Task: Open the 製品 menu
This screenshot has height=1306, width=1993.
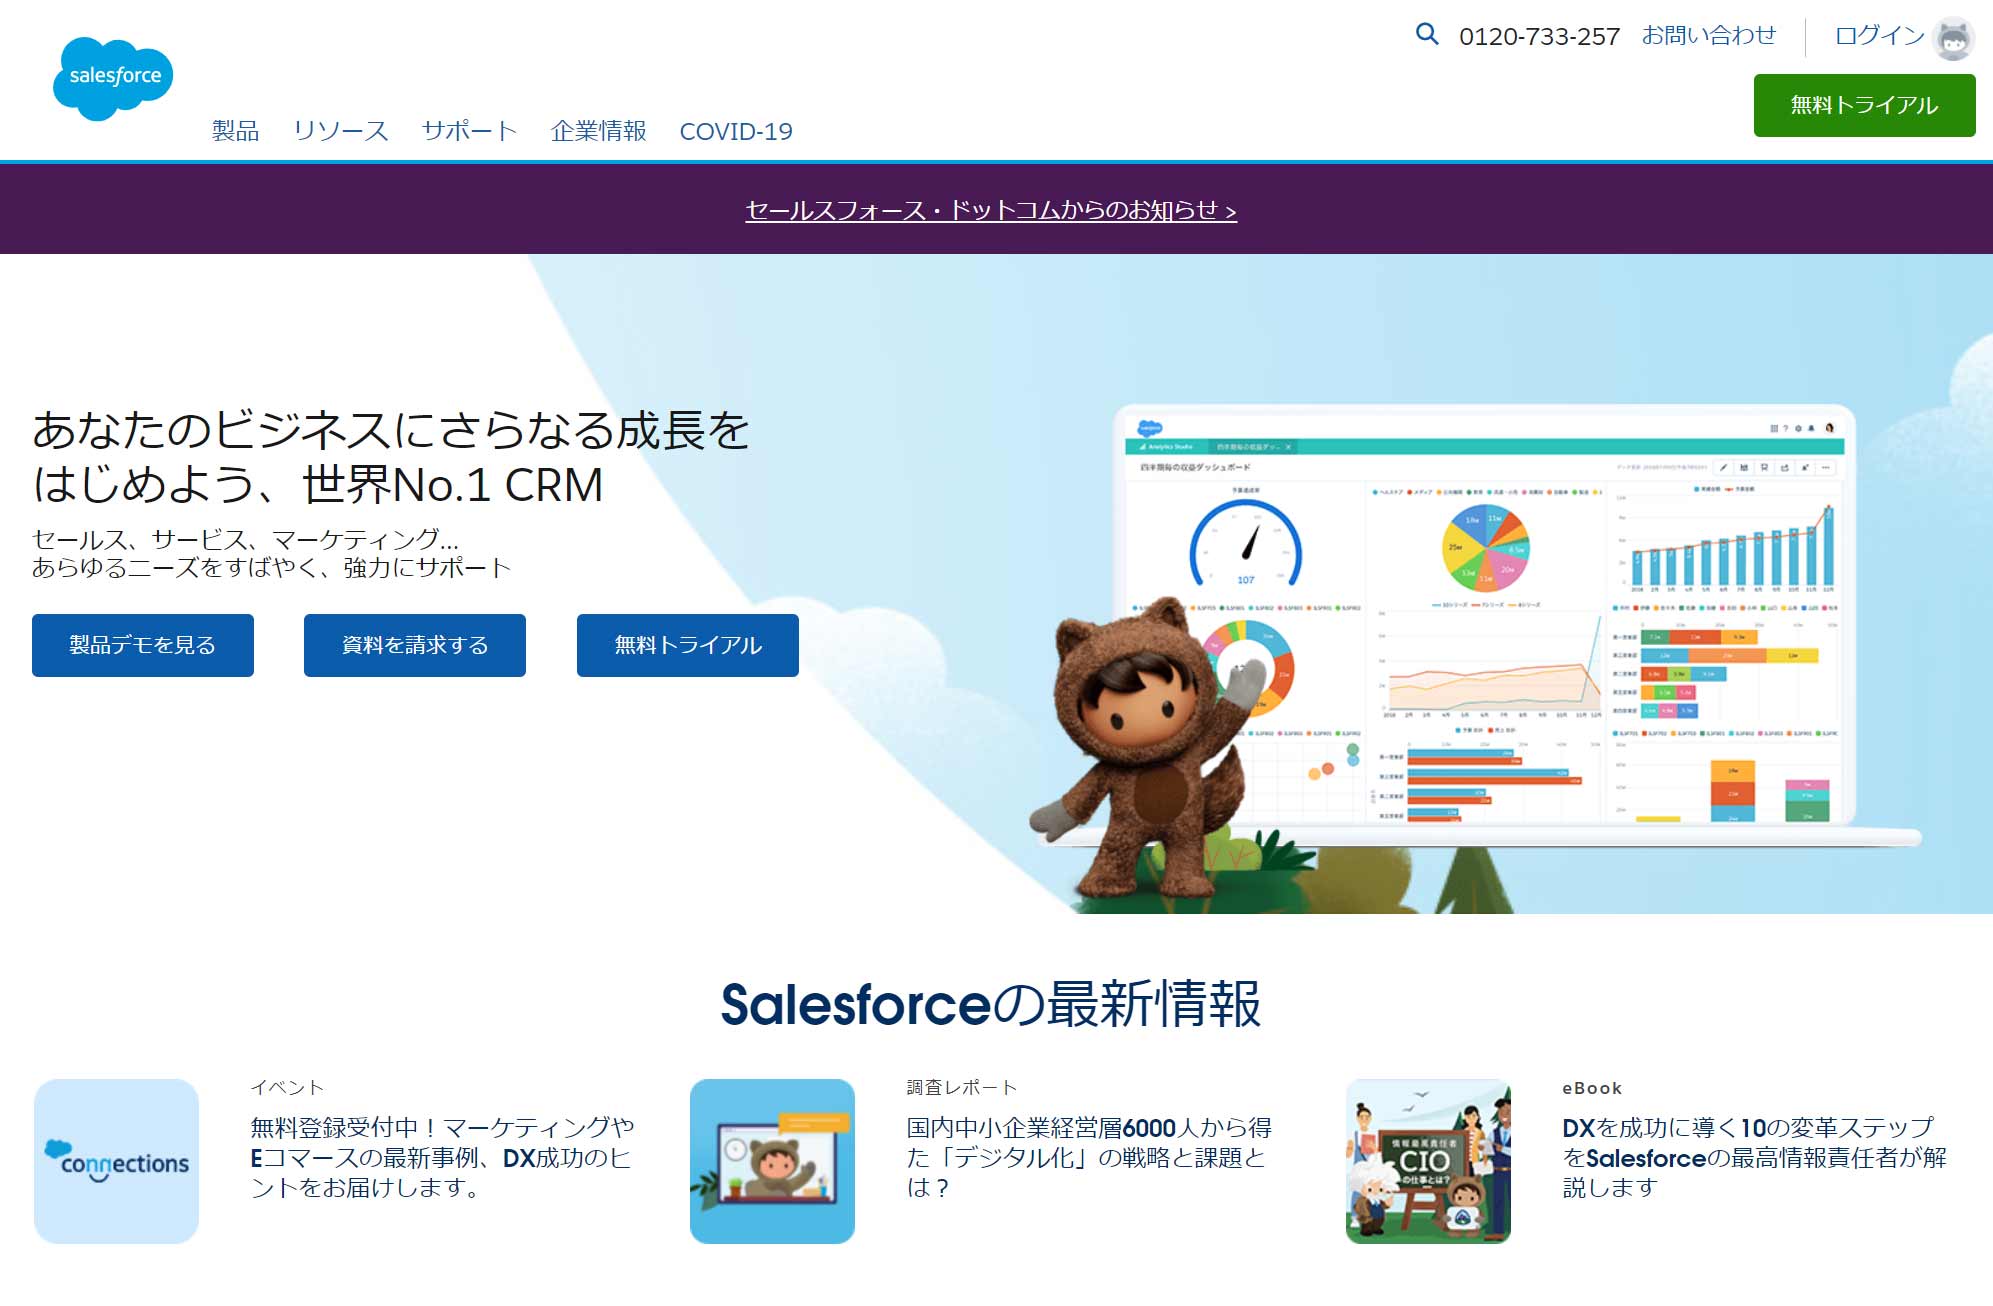Action: click(235, 131)
